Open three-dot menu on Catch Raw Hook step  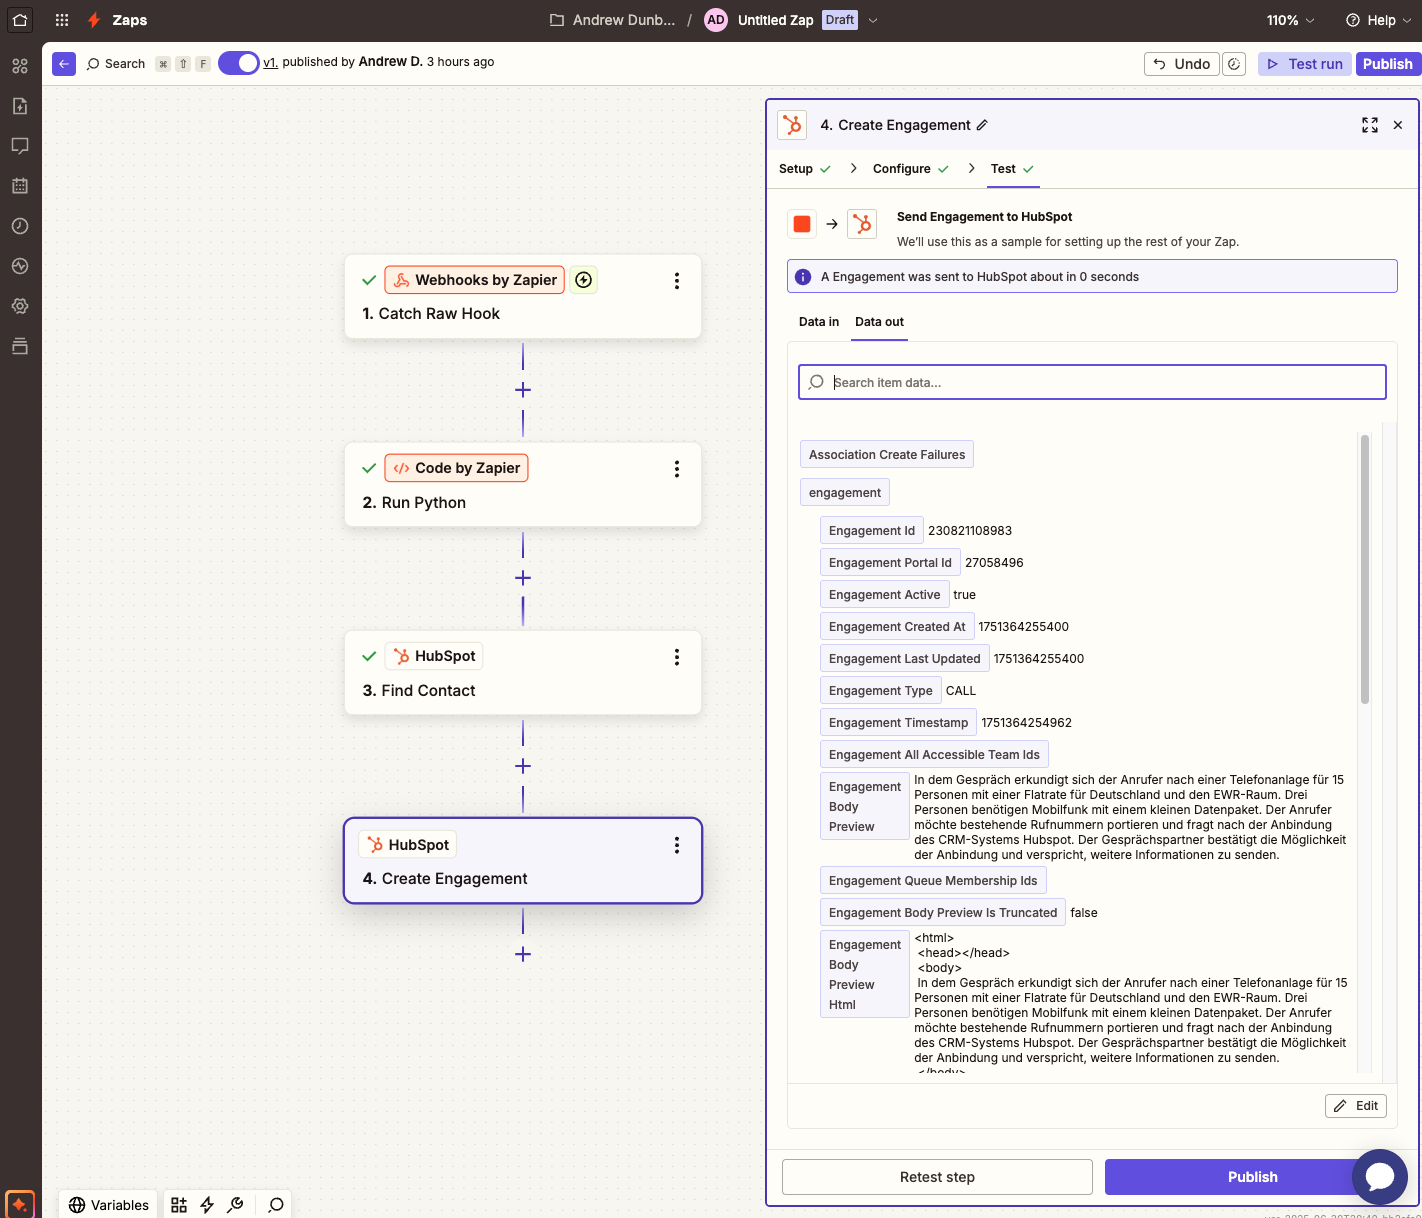tap(677, 281)
